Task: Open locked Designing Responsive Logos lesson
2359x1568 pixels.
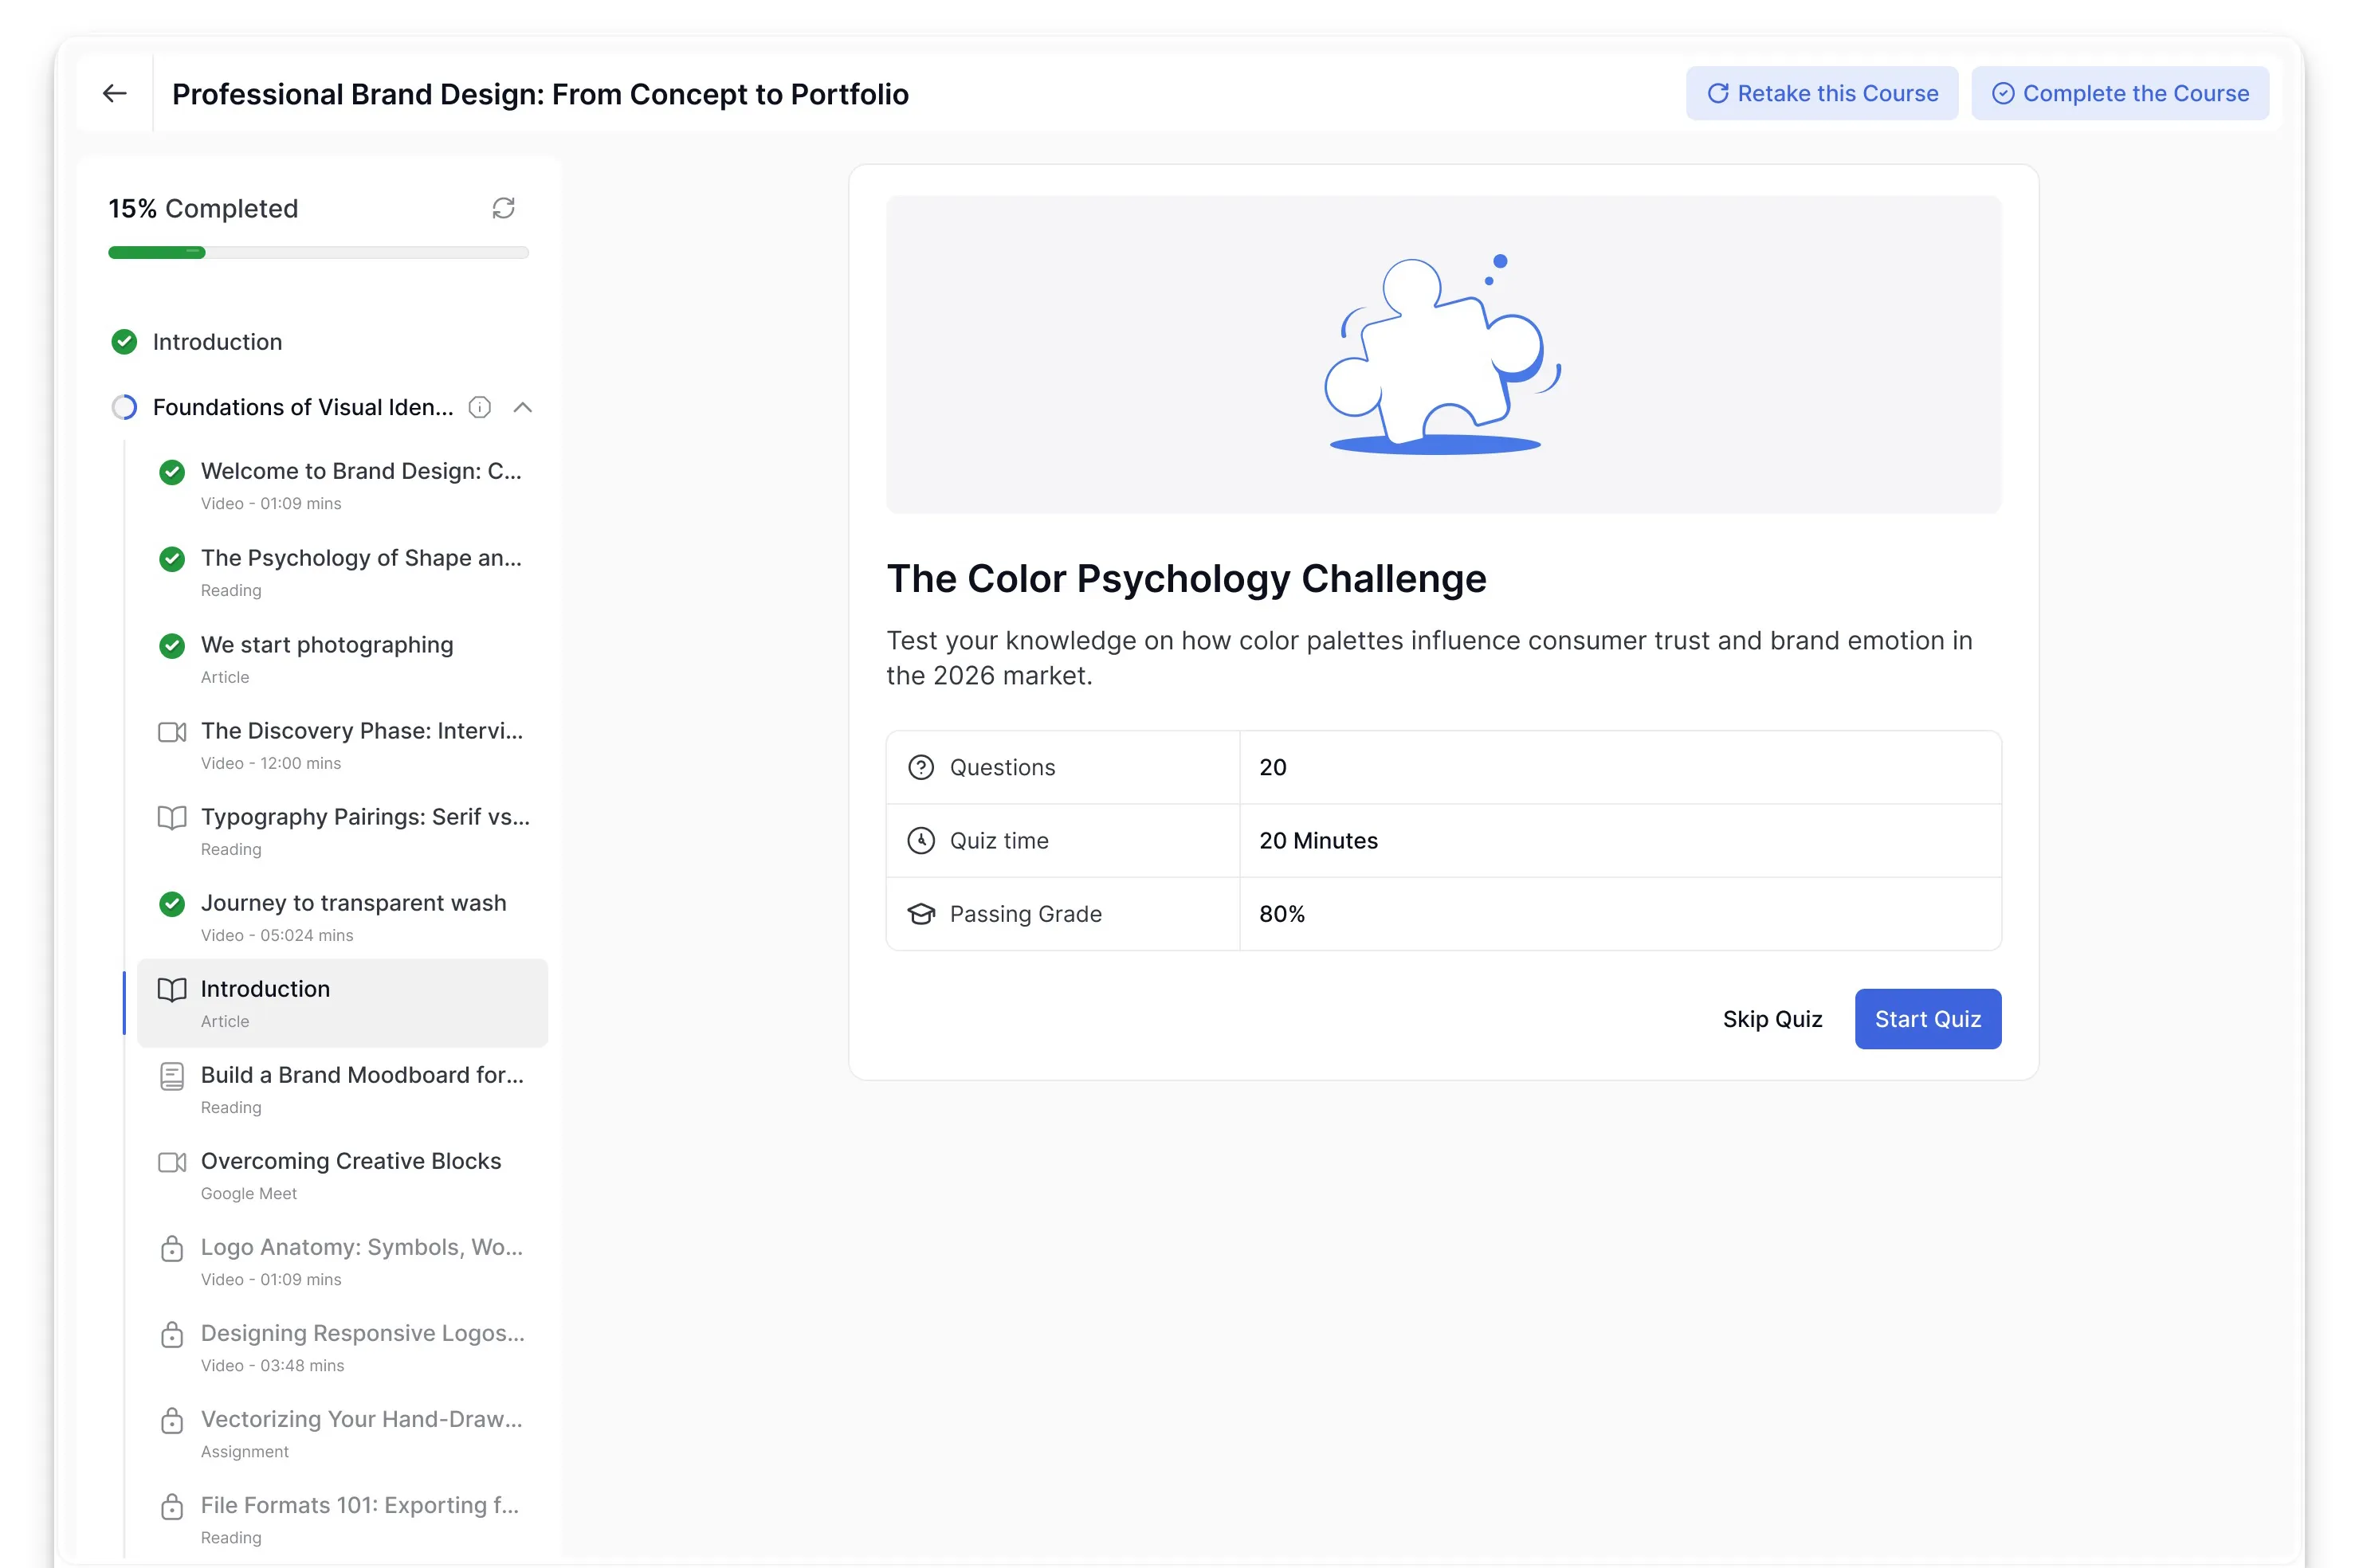Action: point(342,1347)
